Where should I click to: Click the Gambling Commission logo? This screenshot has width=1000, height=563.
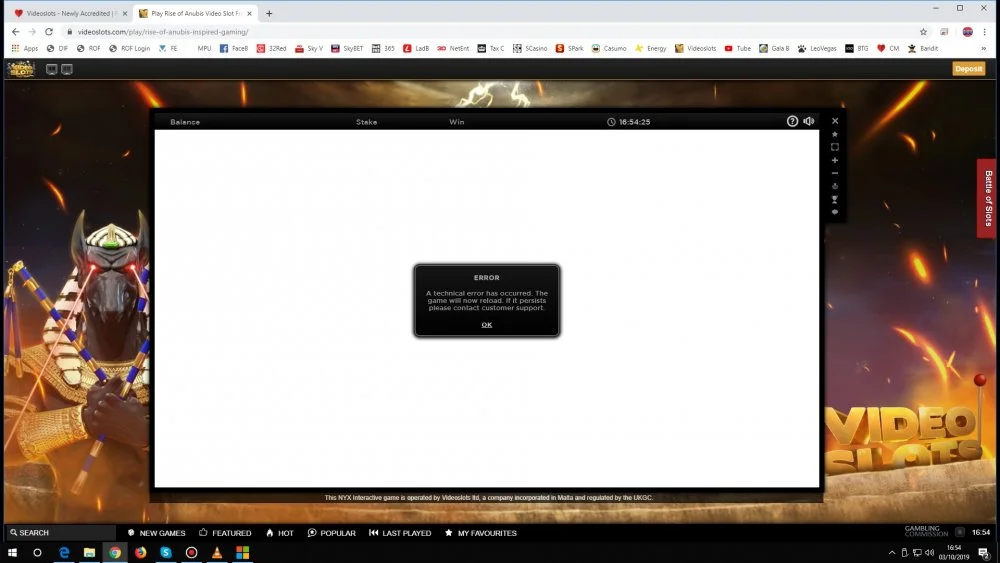(x=926, y=531)
